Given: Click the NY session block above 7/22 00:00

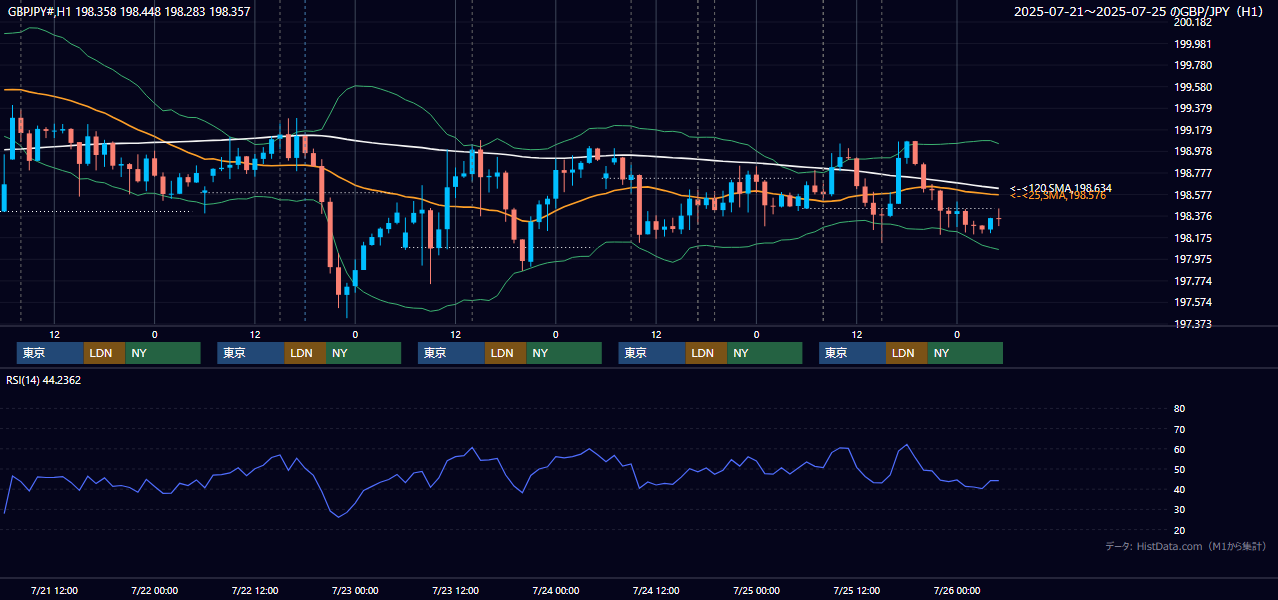Looking at the screenshot, I should (x=163, y=353).
